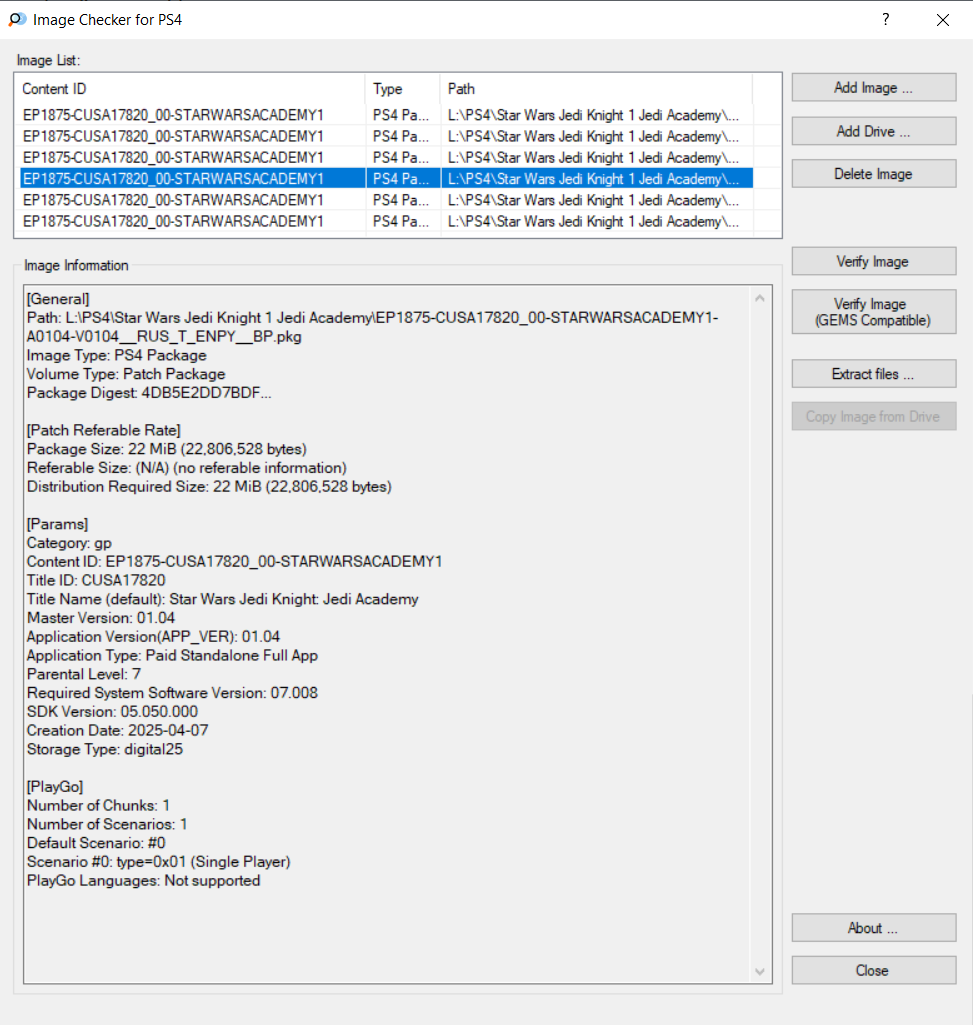The width and height of the screenshot is (973, 1025).
Task: Click the 'Category: gp' line
Action: click(x=69, y=543)
